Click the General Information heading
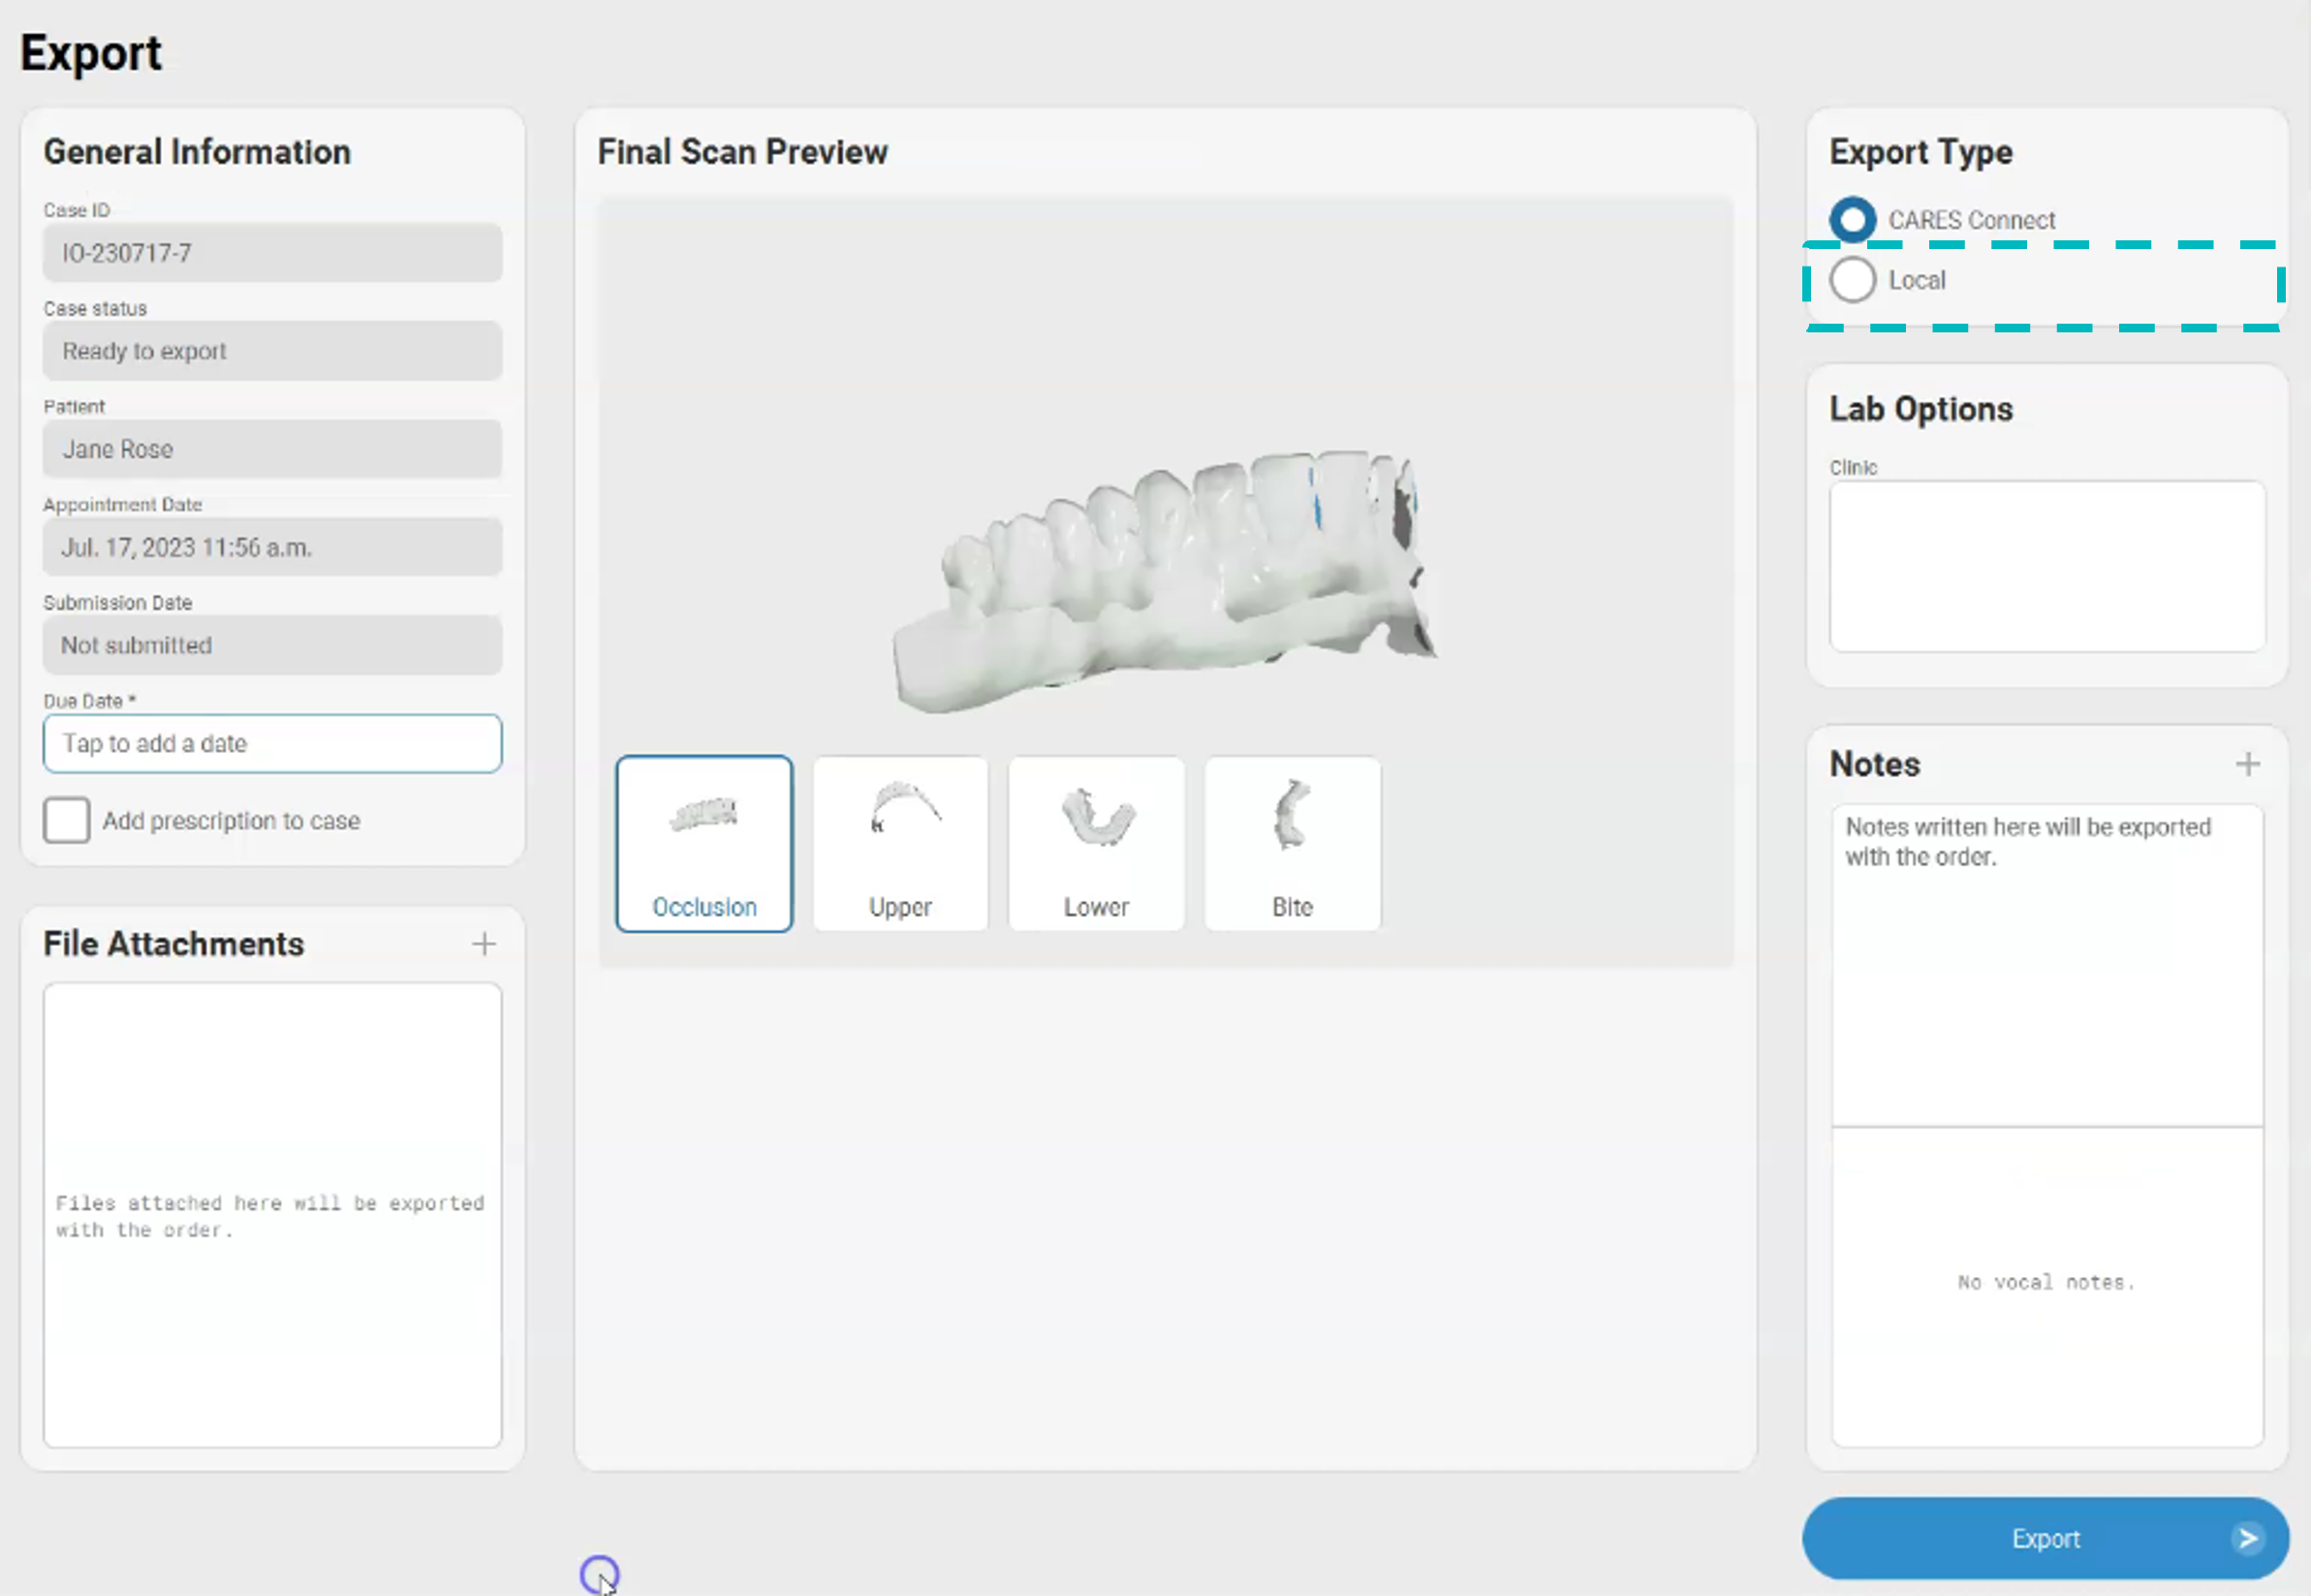This screenshot has height=1596, width=2311. click(x=197, y=152)
